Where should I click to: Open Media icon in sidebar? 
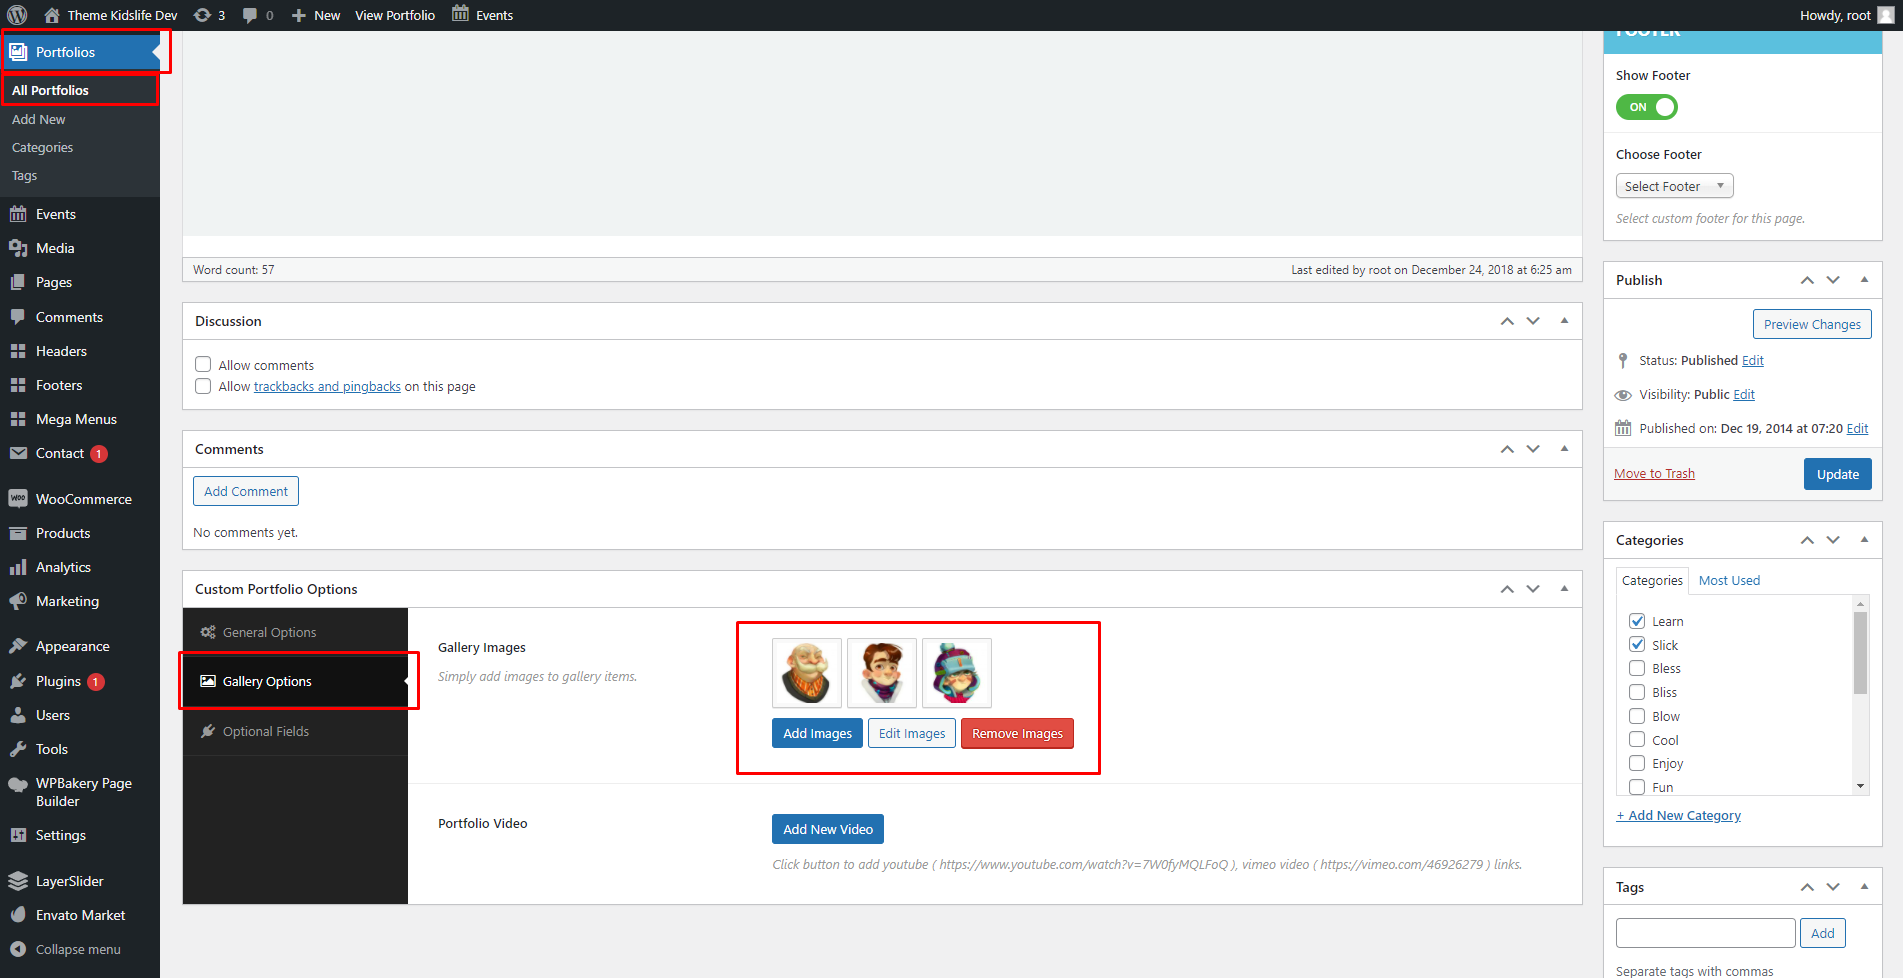(x=18, y=248)
